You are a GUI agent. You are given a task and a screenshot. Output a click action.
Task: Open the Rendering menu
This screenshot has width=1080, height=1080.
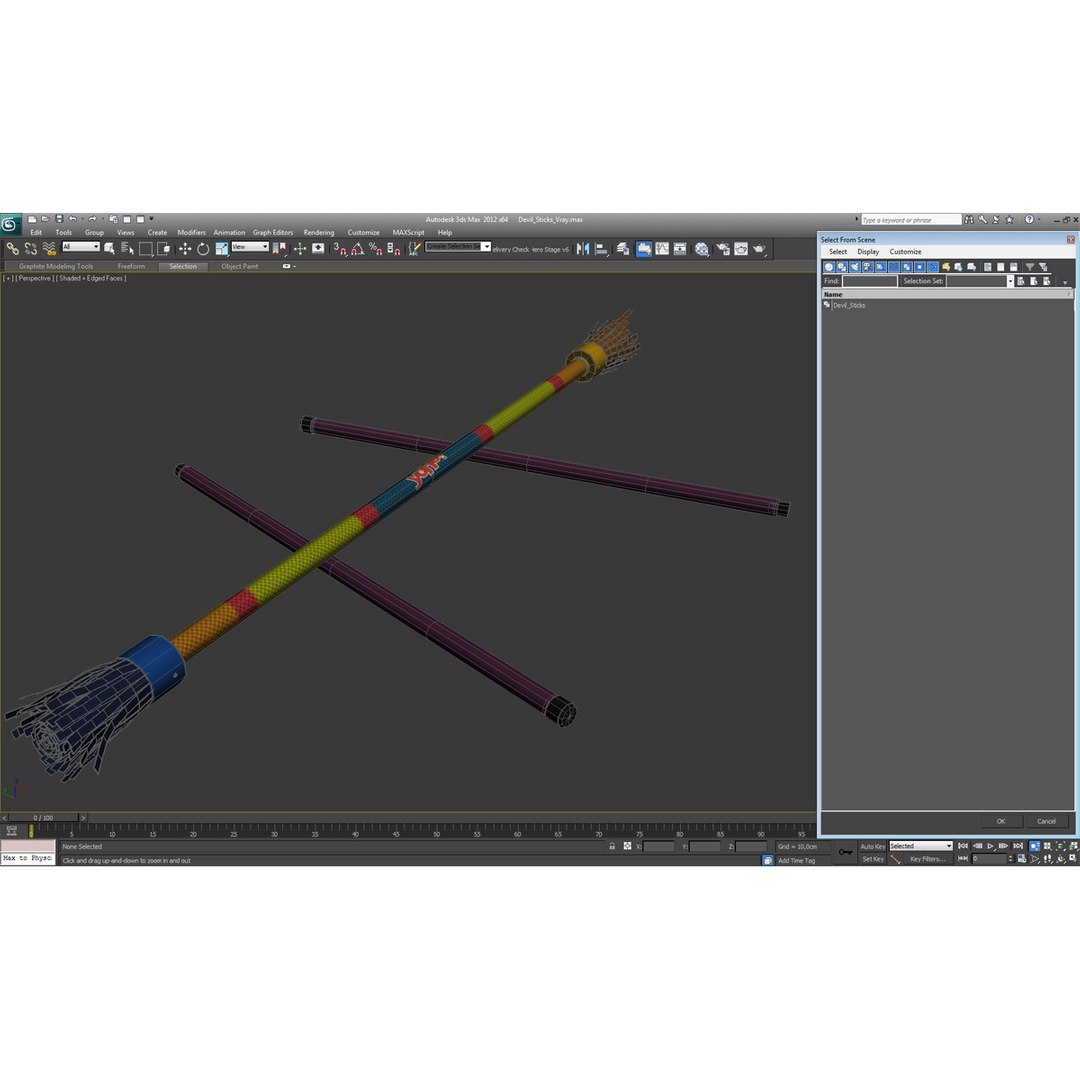click(319, 233)
